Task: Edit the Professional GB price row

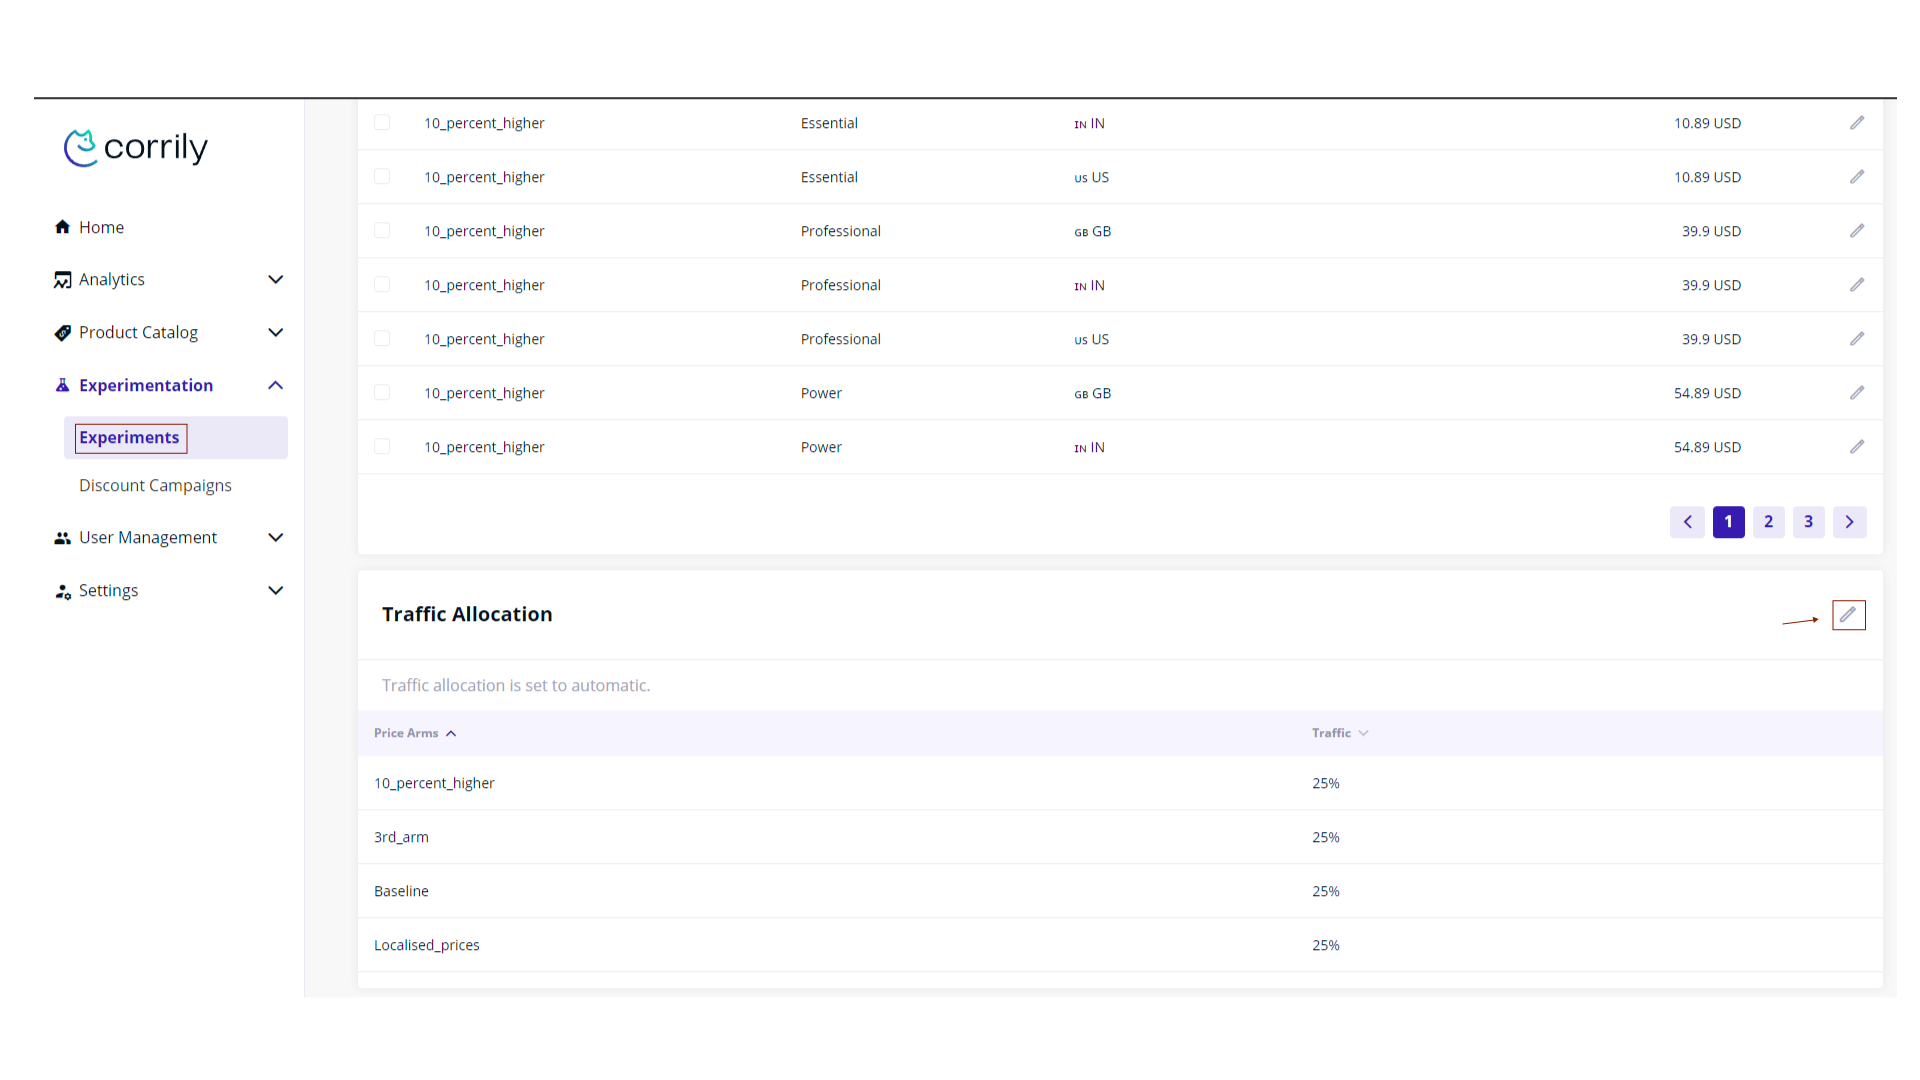Action: click(x=1857, y=231)
